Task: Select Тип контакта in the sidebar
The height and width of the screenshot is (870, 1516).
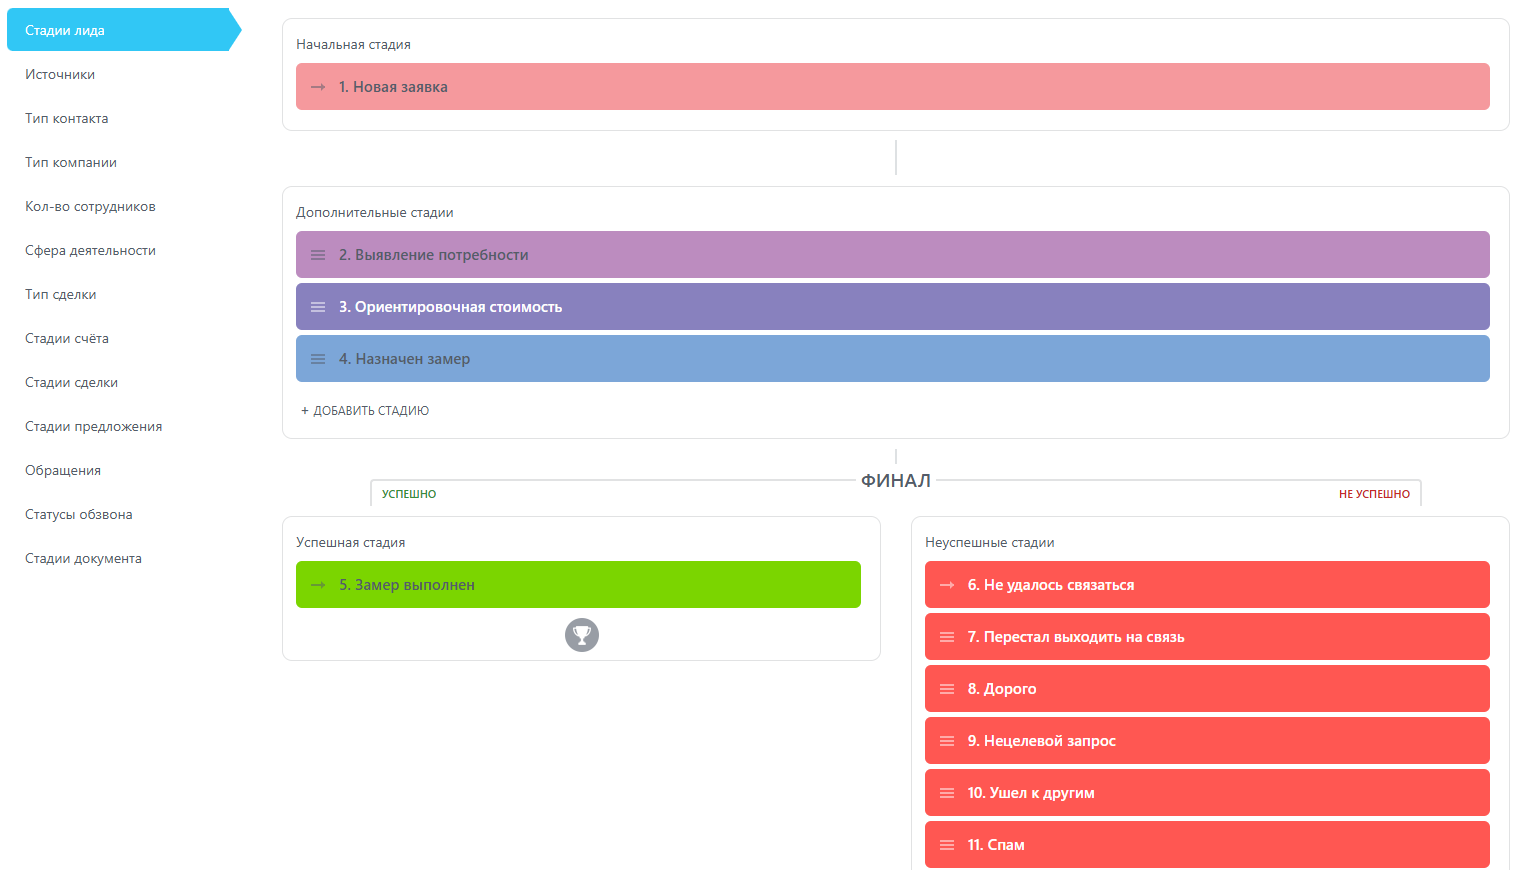Action: [x=67, y=118]
